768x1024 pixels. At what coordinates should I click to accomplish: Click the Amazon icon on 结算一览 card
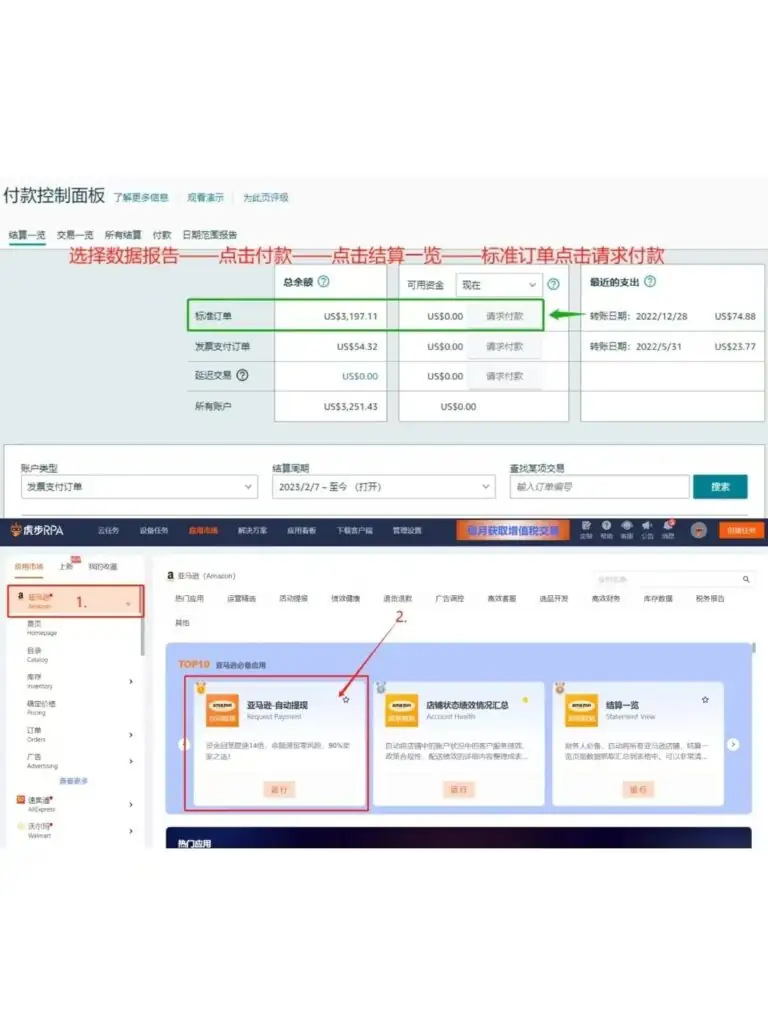coord(581,711)
